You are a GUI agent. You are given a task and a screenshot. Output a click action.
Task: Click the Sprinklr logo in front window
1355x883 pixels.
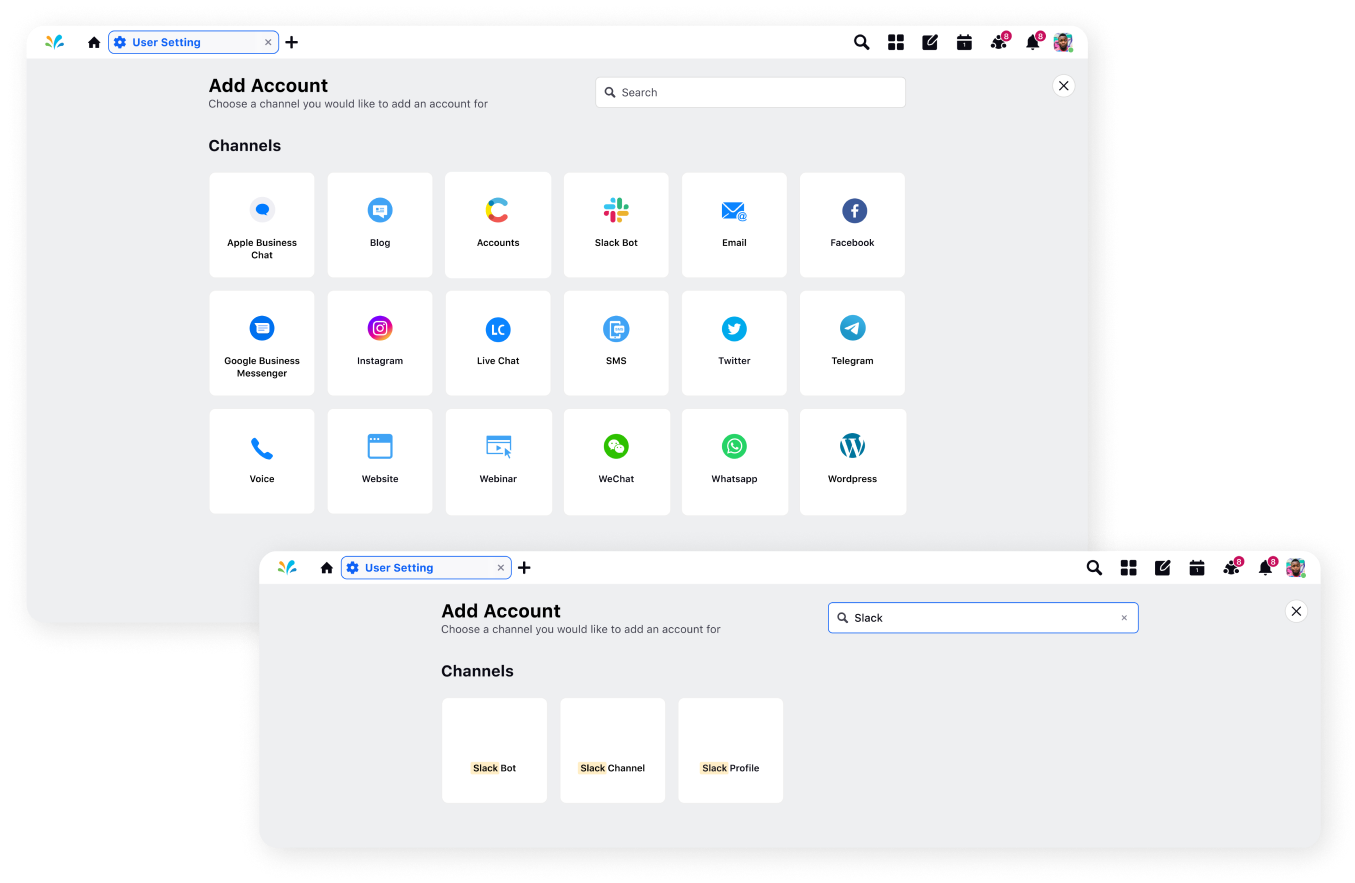click(288, 567)
